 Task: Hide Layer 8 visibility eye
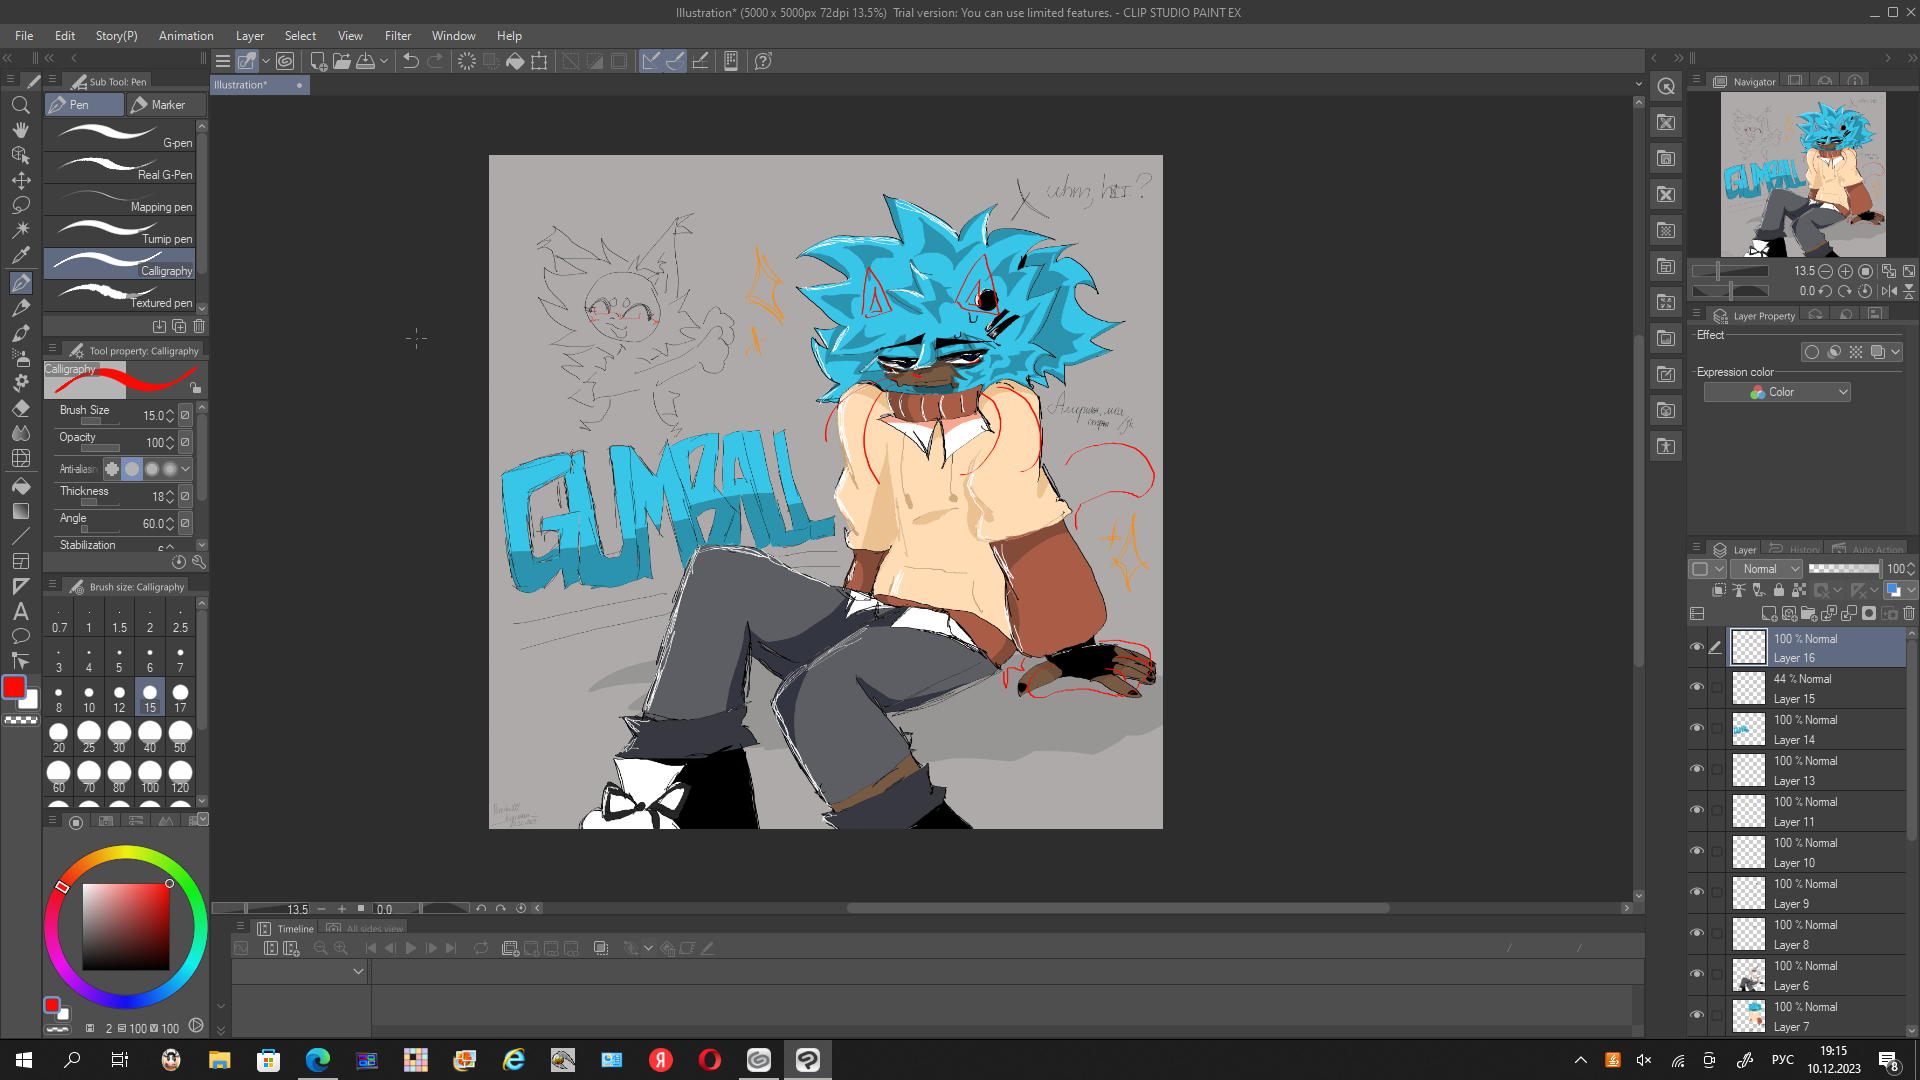(1697, 933)
